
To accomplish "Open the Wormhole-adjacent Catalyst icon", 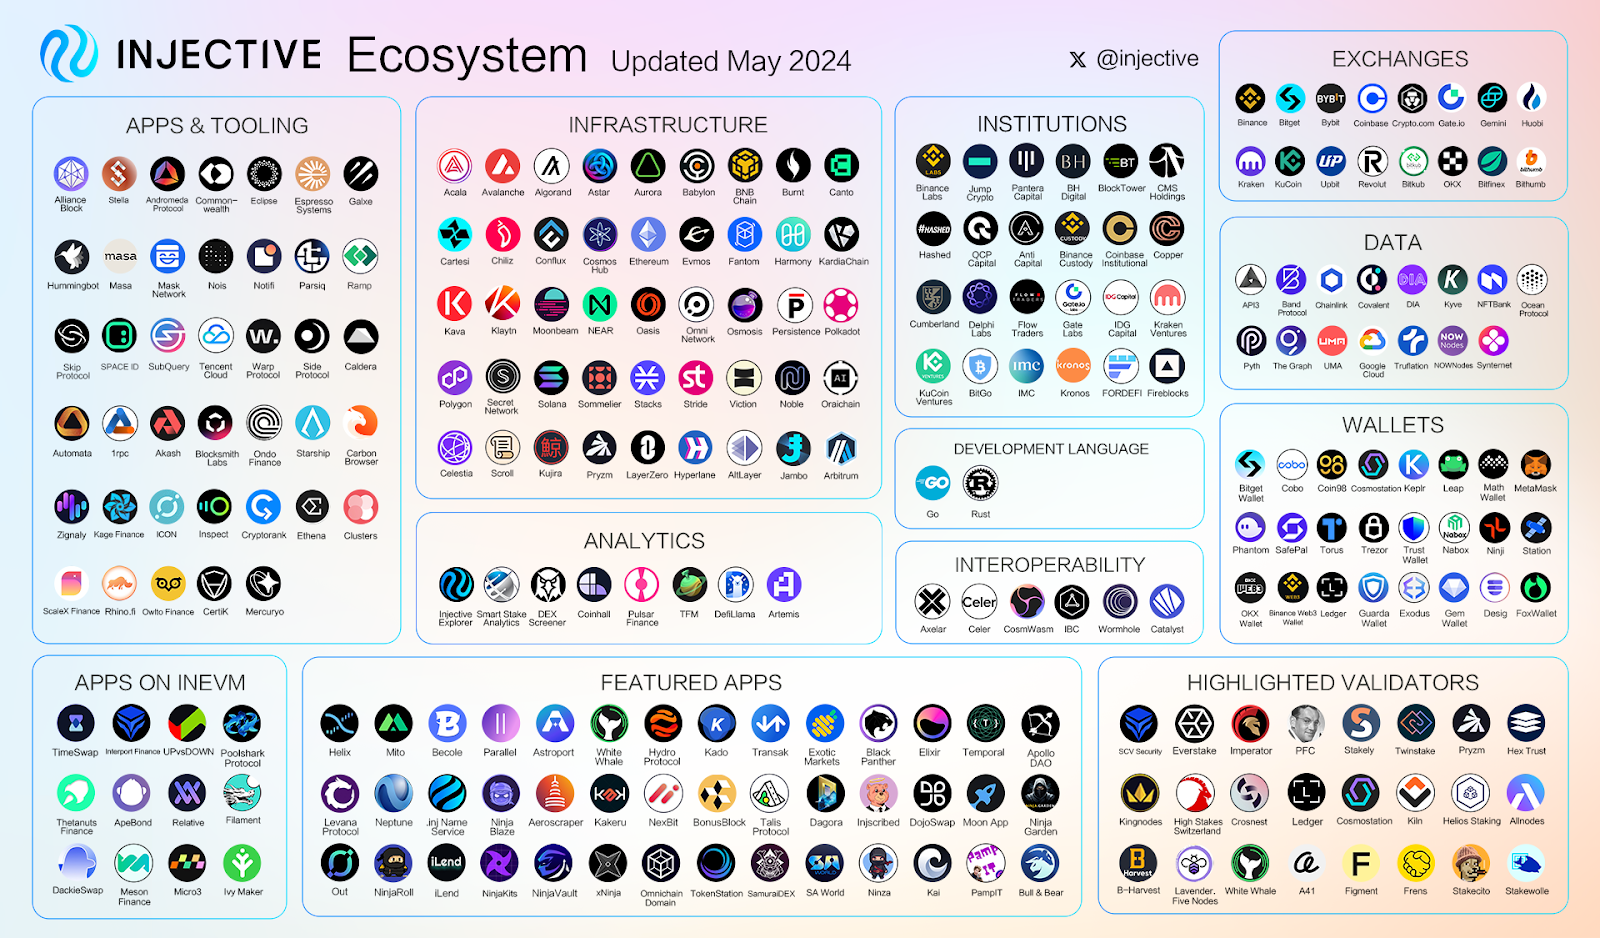I will click(x=1167, y=601).
